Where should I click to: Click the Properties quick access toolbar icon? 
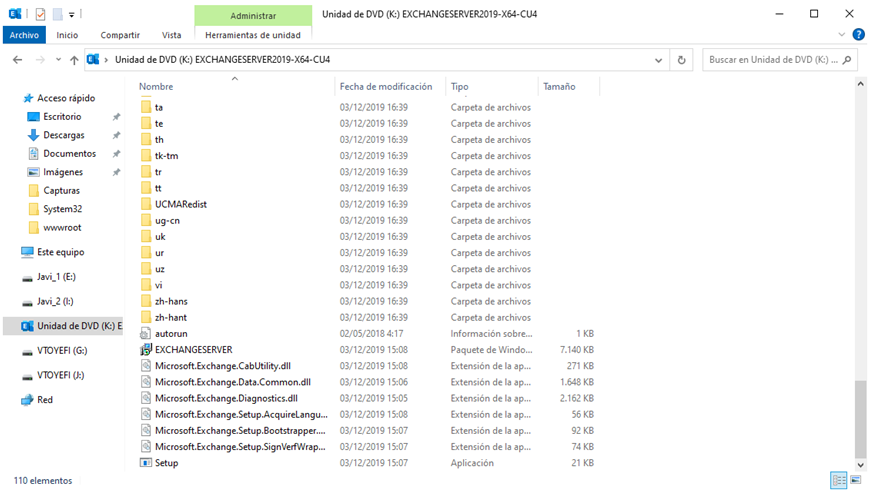click(41, 14)
